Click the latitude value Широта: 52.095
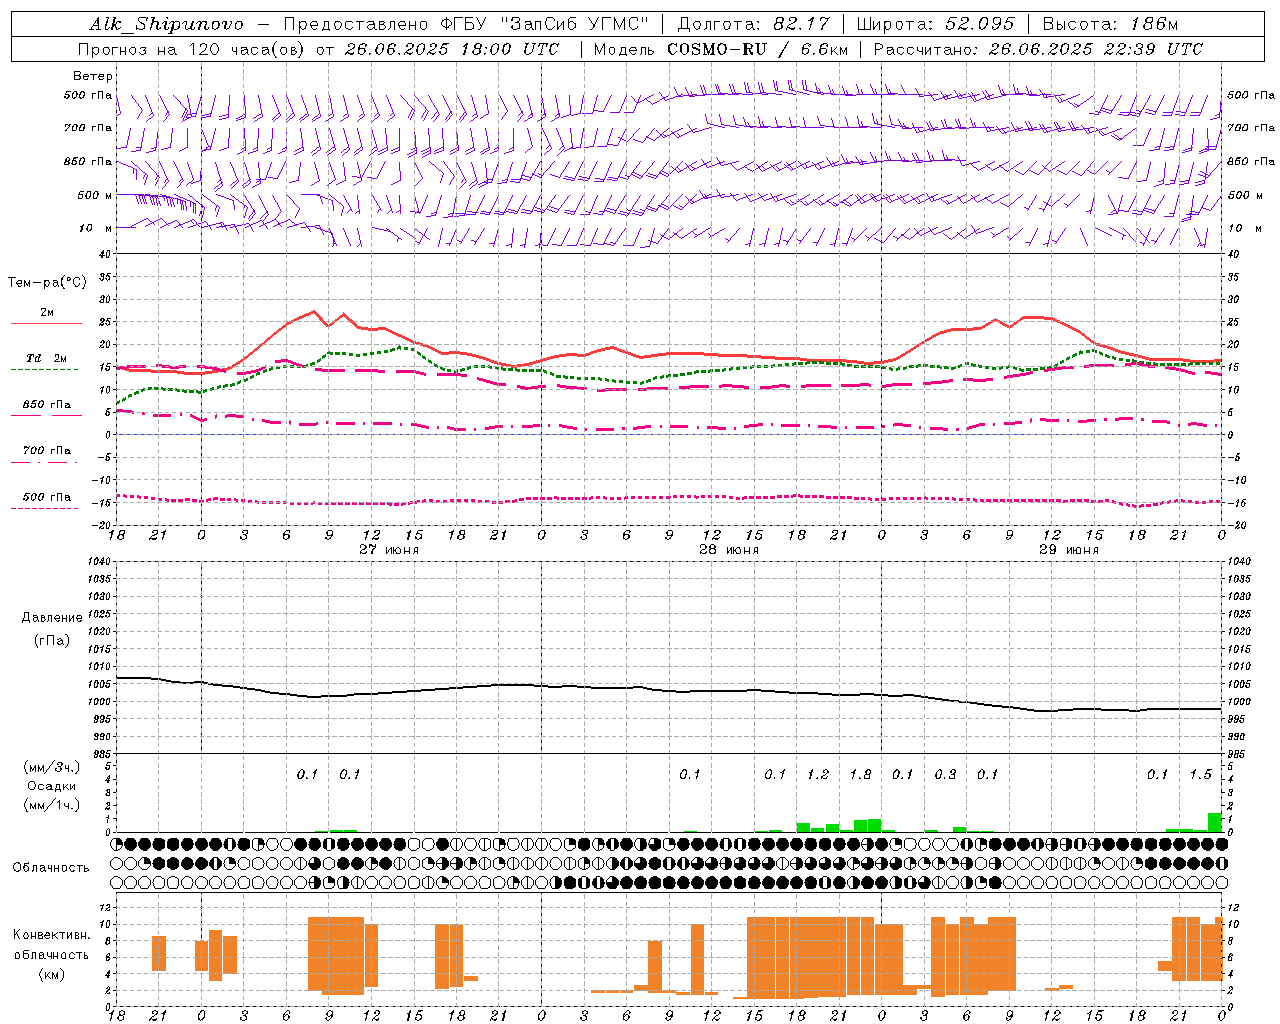The width and height of the screenshot is (1280, 1024). [x=936, y=24]
